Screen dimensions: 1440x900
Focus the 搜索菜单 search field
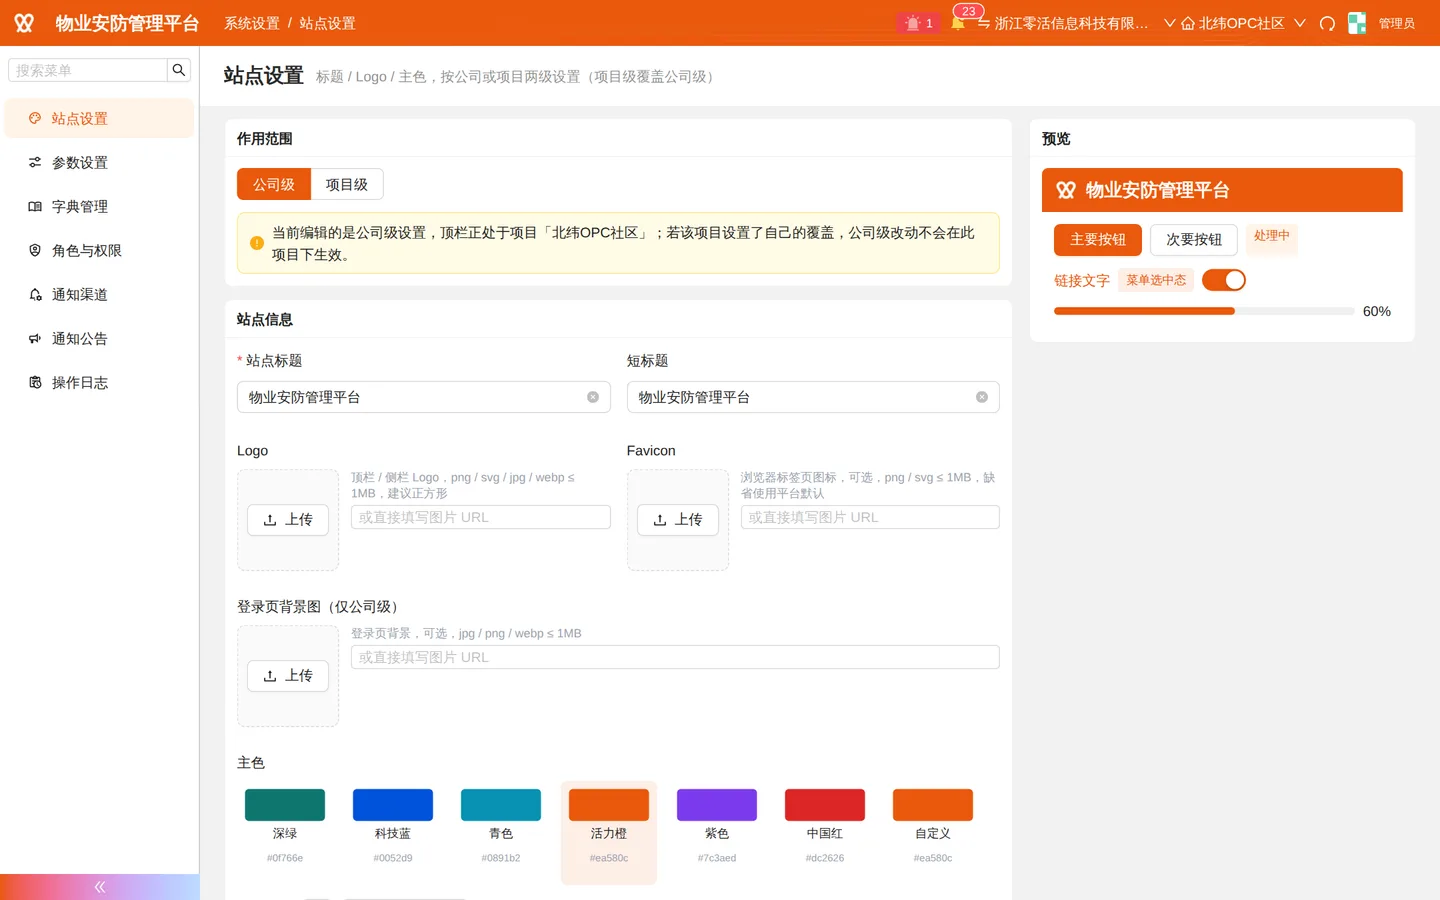pos(88,70)
